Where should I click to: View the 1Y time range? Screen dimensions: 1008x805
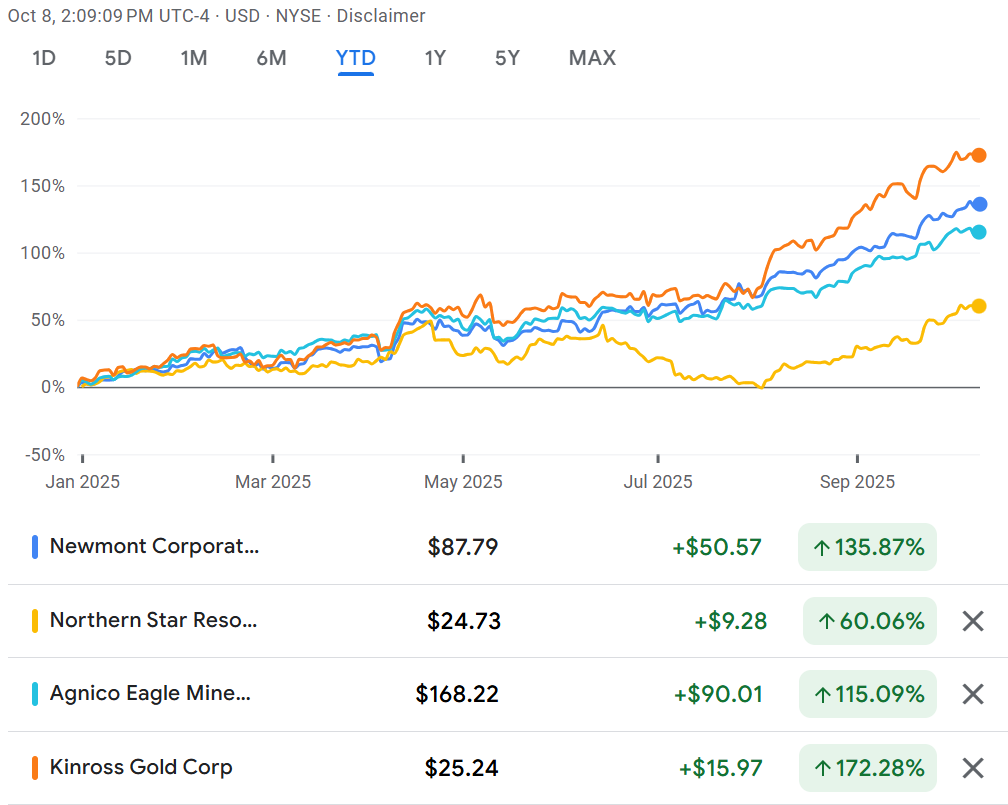[x=435, y=58]
